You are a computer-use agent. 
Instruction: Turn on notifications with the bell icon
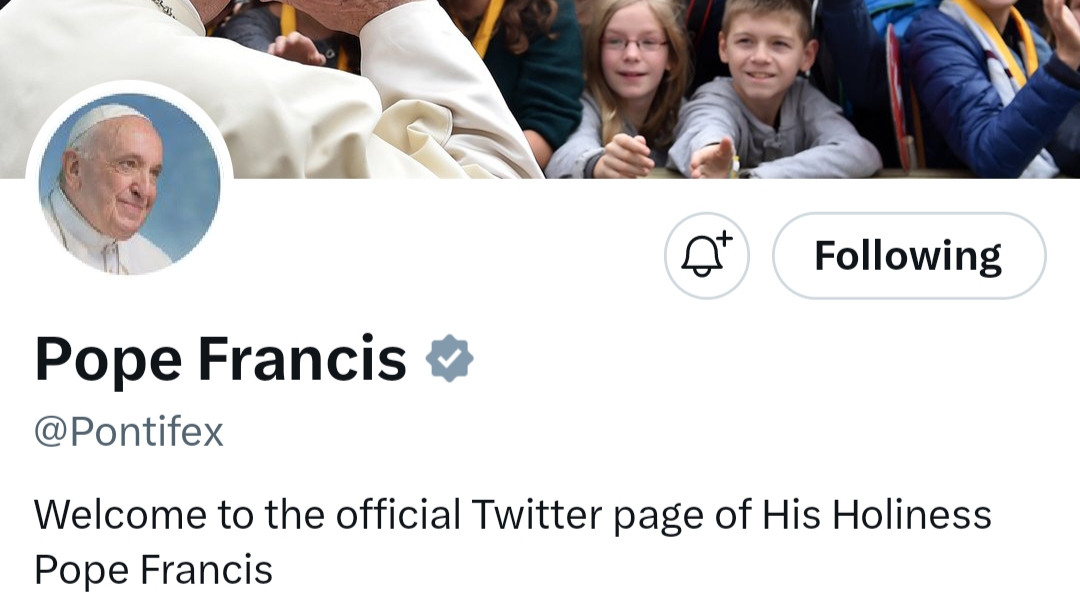(x=706, y=256)
